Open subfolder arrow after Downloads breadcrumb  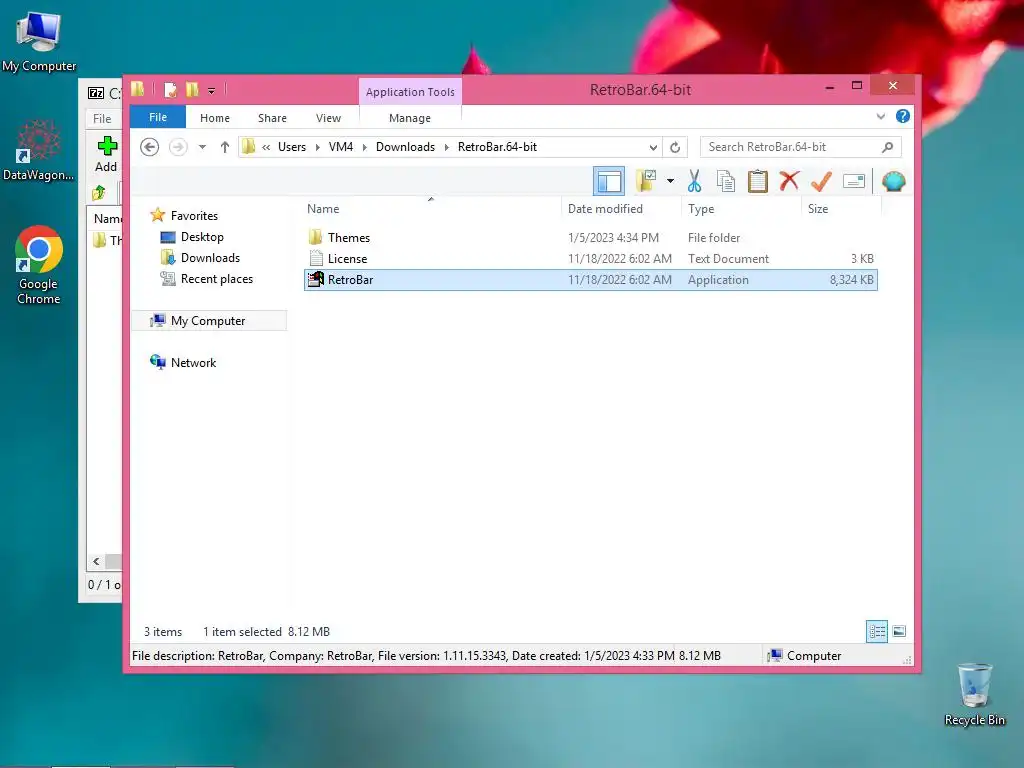point(447,147)
